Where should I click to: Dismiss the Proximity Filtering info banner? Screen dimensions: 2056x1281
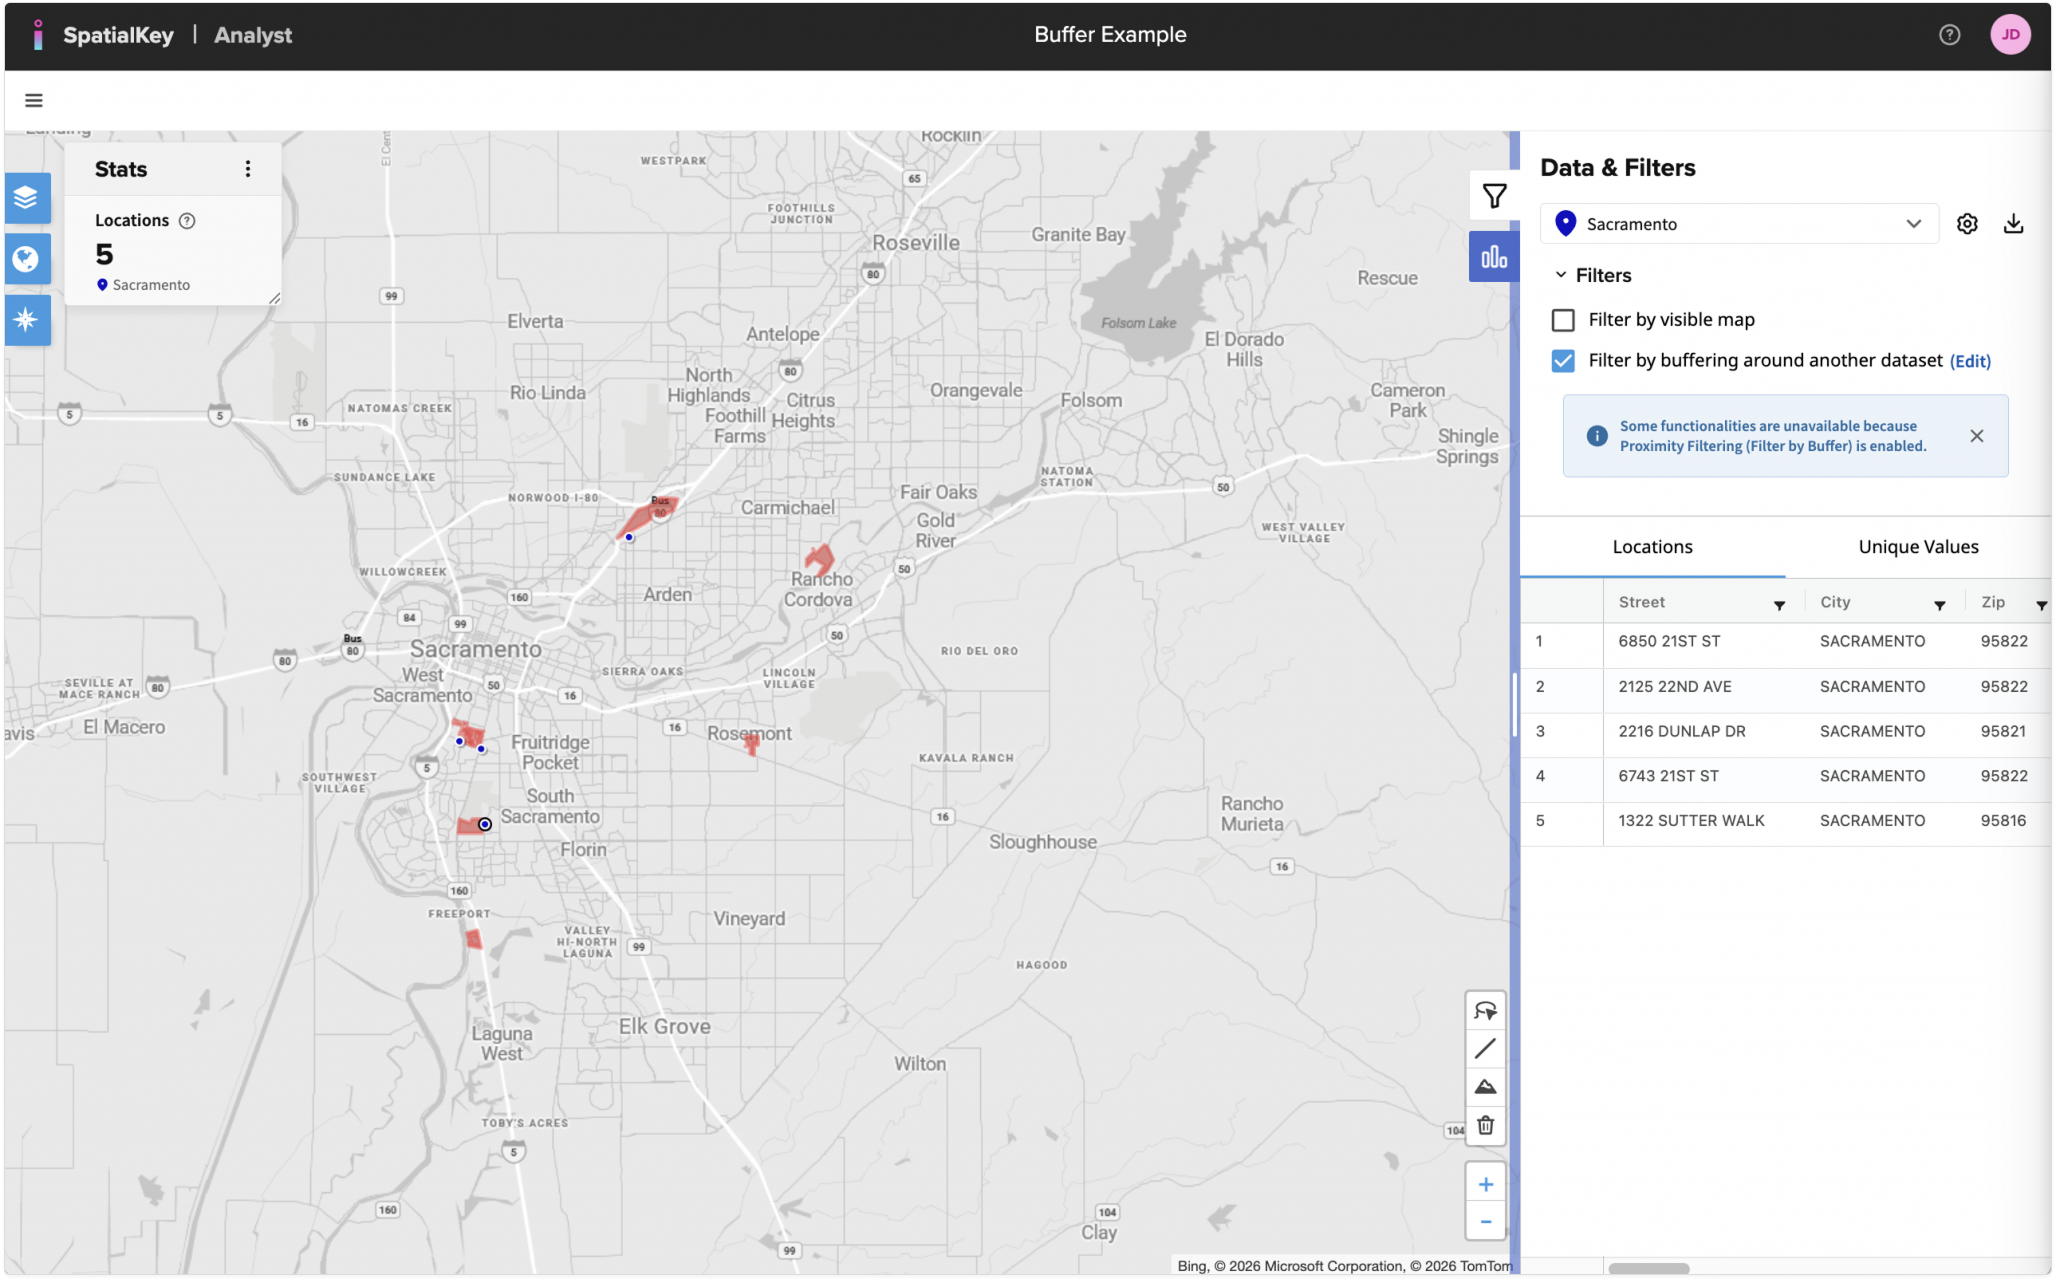click(1976, 436)
